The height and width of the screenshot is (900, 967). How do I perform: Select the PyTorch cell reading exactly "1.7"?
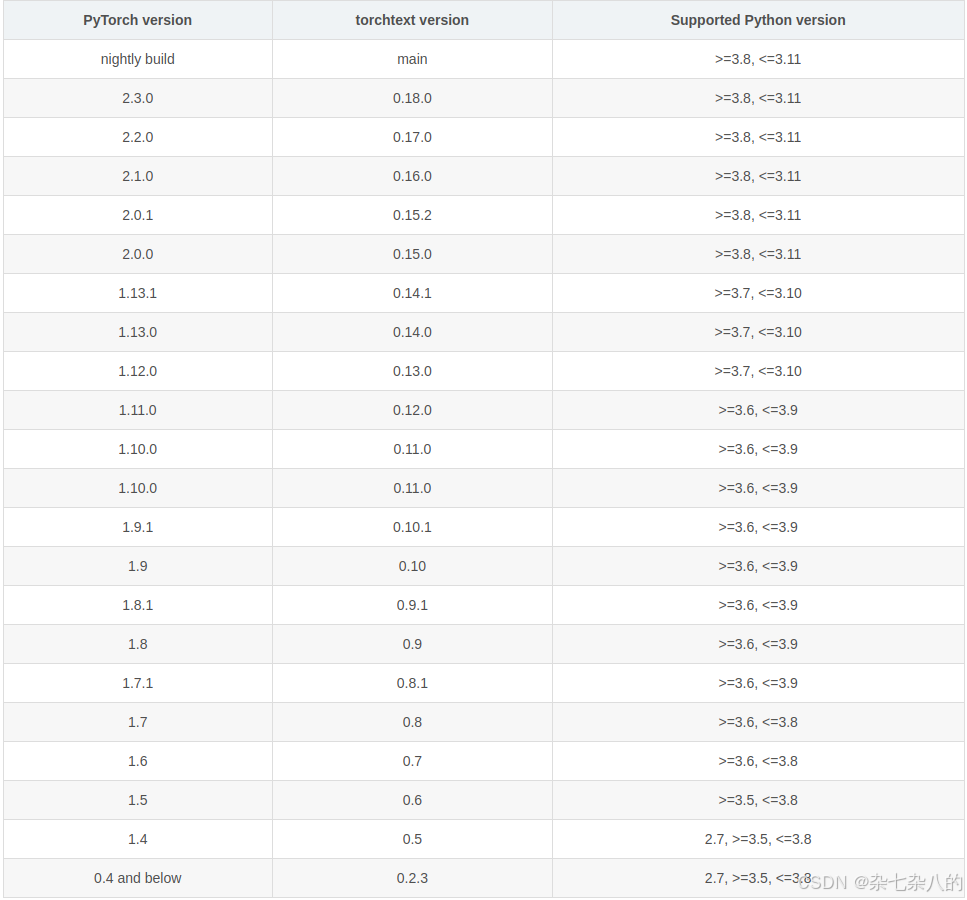point(138,722)
